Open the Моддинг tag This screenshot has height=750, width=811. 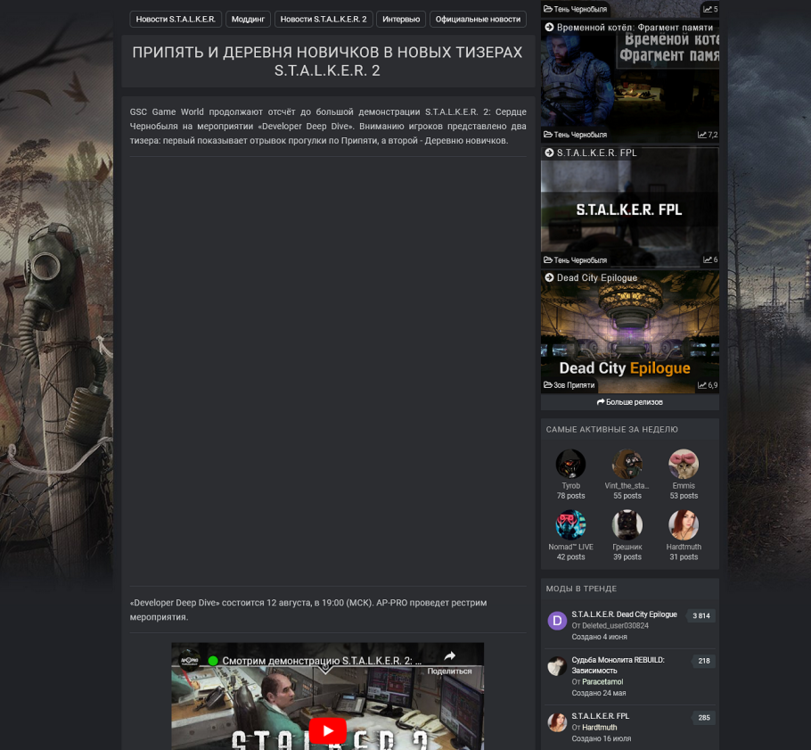(248, 19)
